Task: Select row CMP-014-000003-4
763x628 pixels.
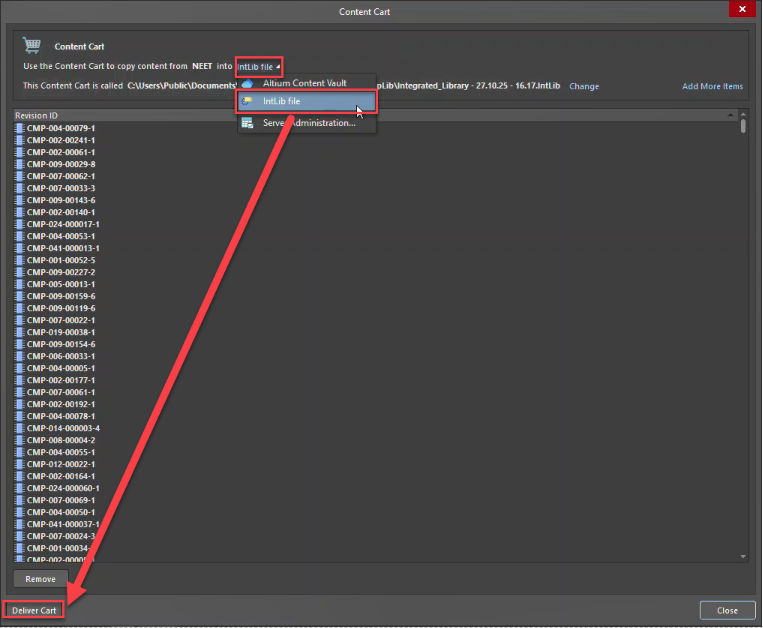Action: click(377, 428)
